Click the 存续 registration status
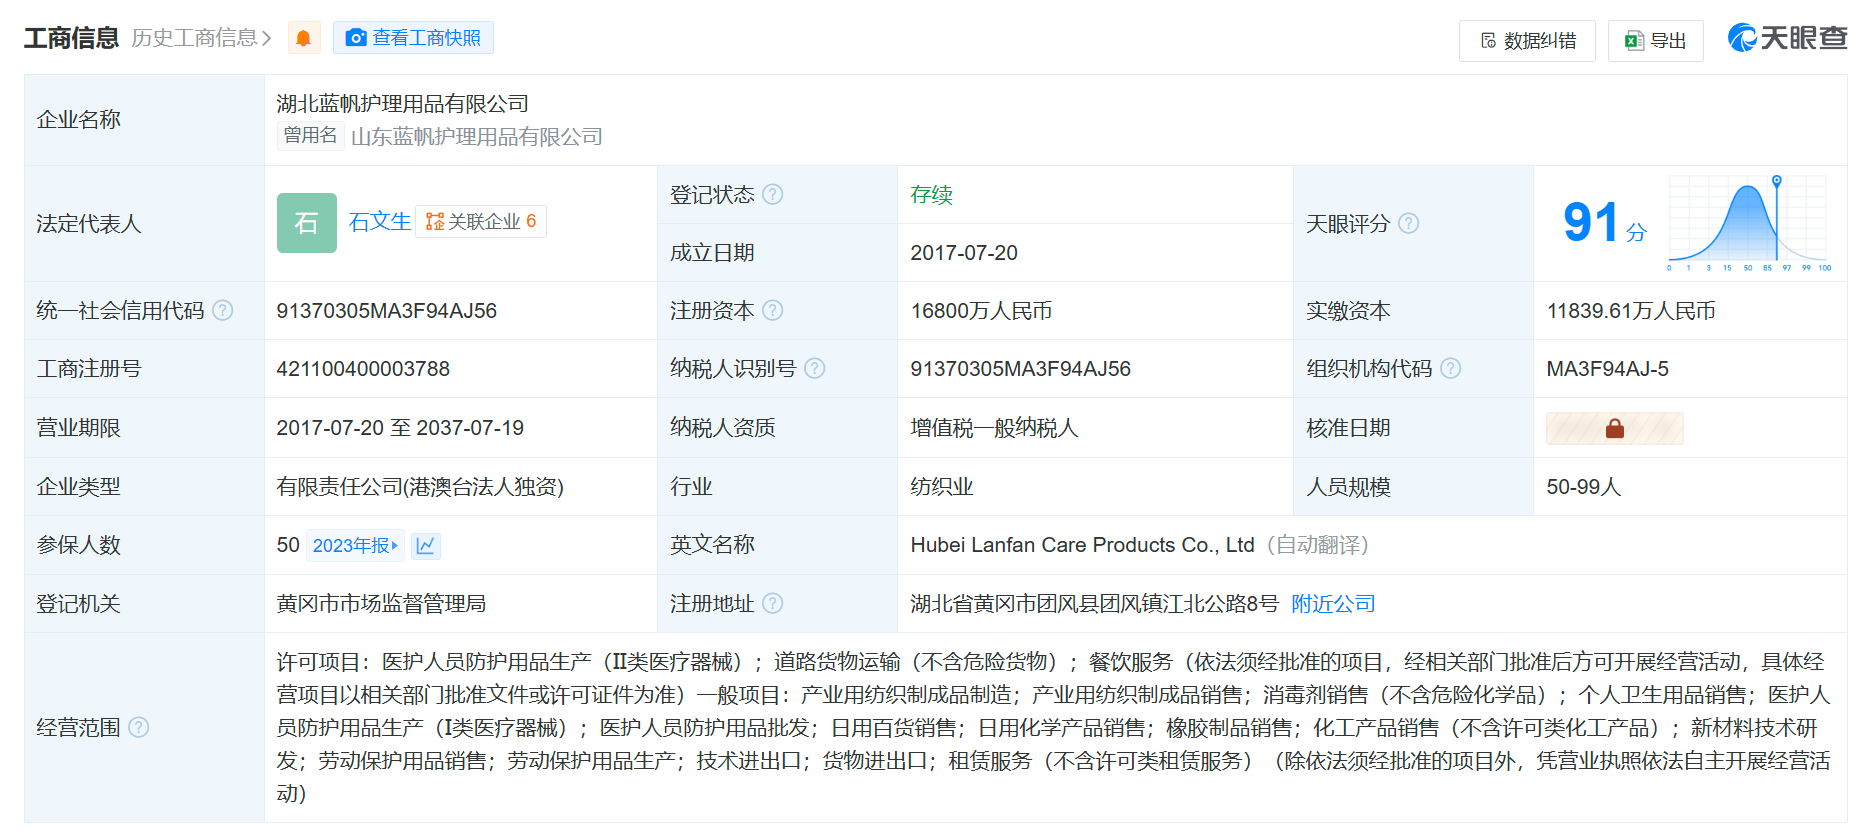Screen dimensions: 1863x832 pyautogui.click(x=931, y=194)
